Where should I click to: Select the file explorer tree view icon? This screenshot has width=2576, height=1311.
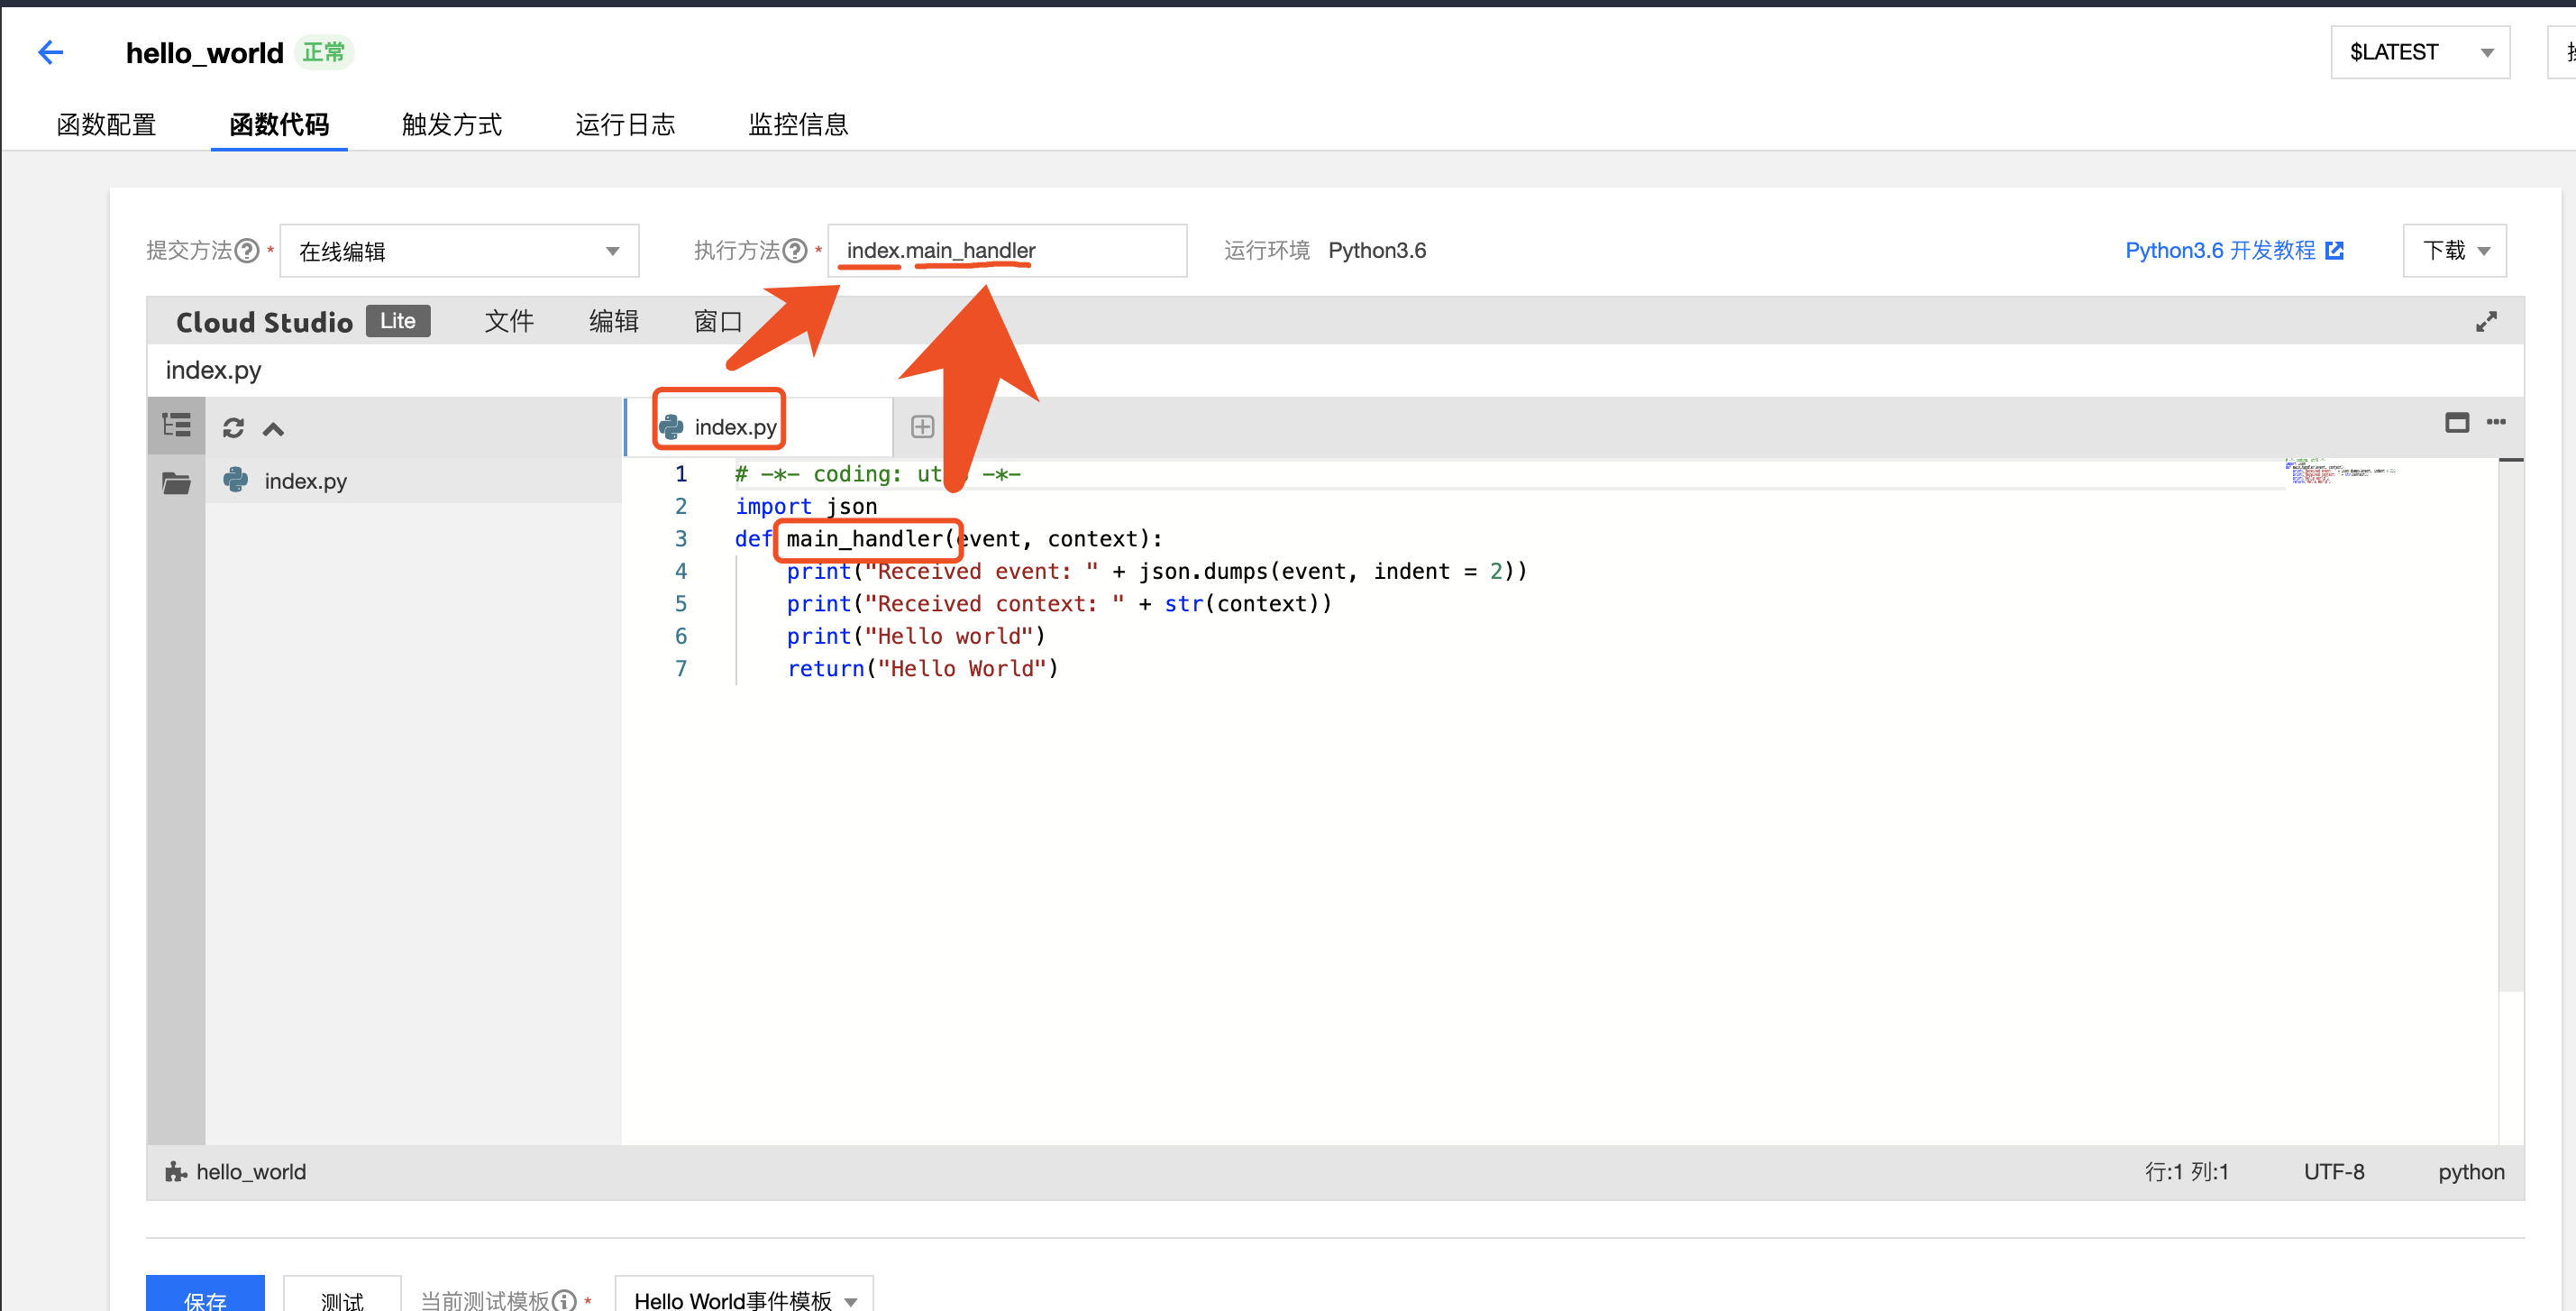pos(176,425)
